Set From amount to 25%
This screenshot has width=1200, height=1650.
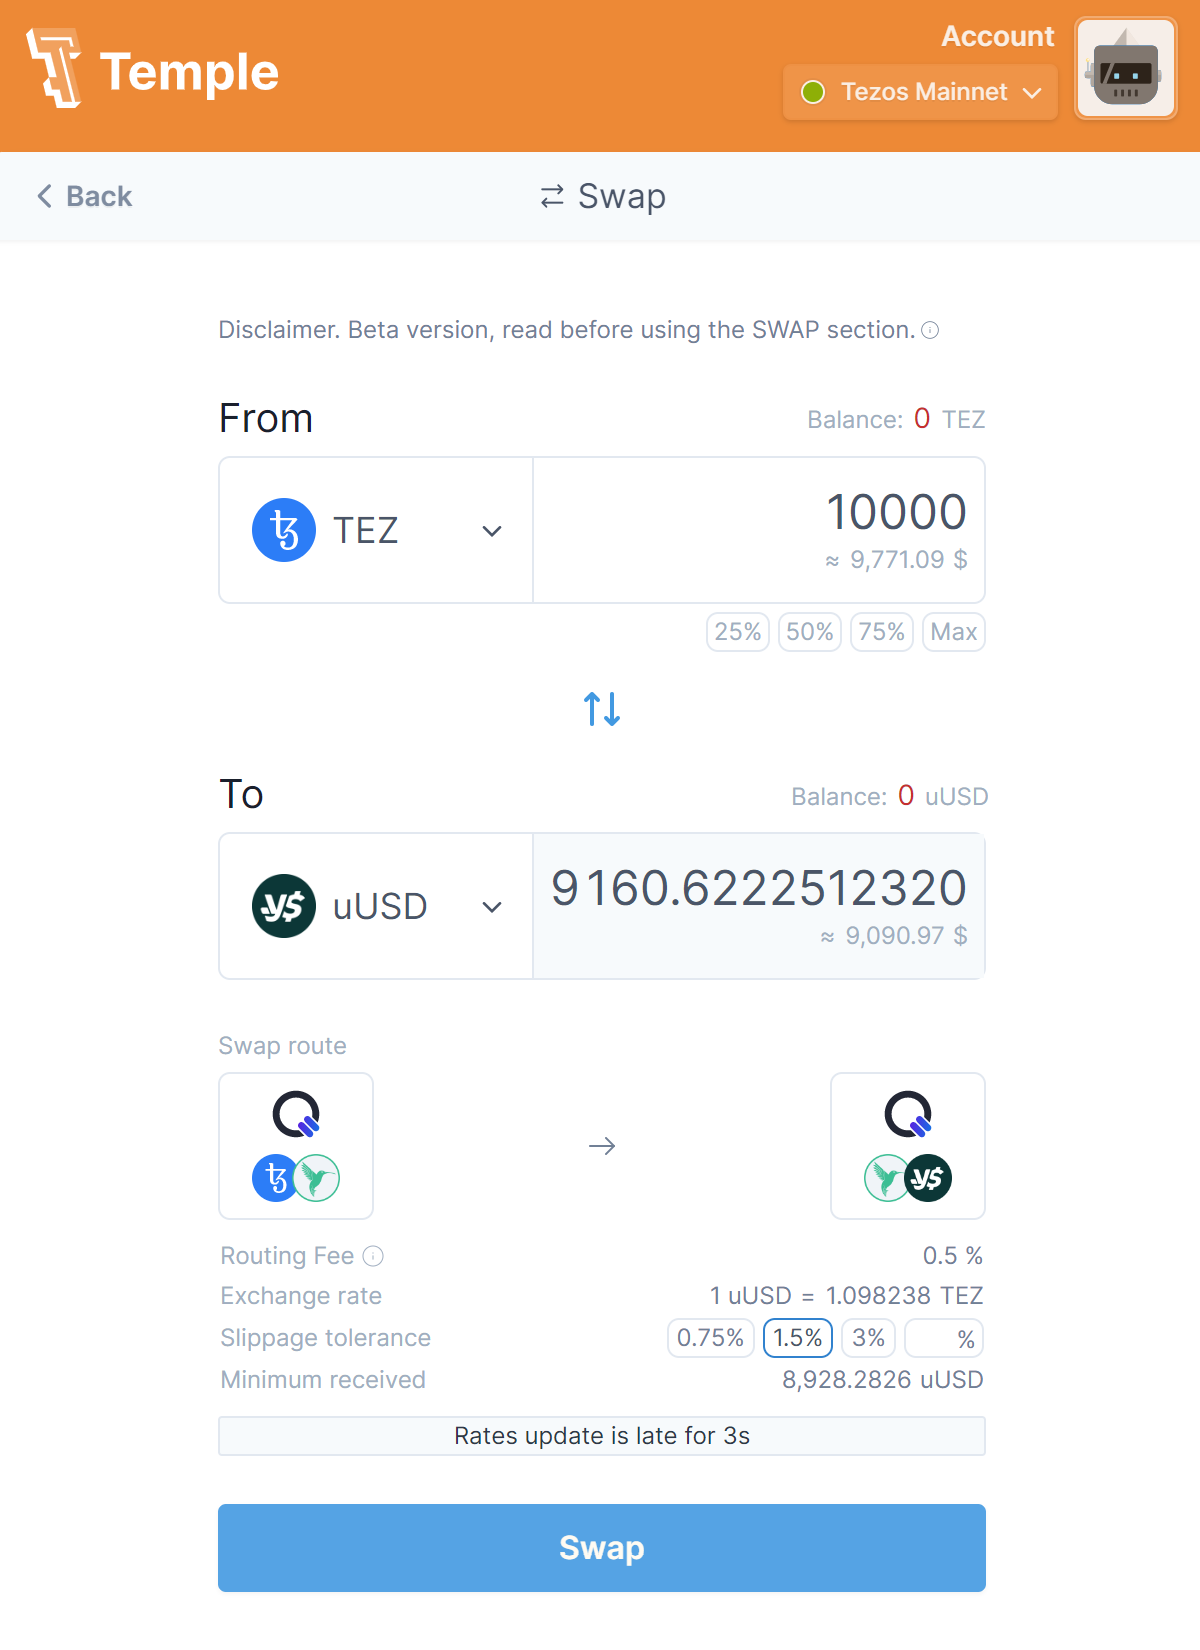click(738, 632)
